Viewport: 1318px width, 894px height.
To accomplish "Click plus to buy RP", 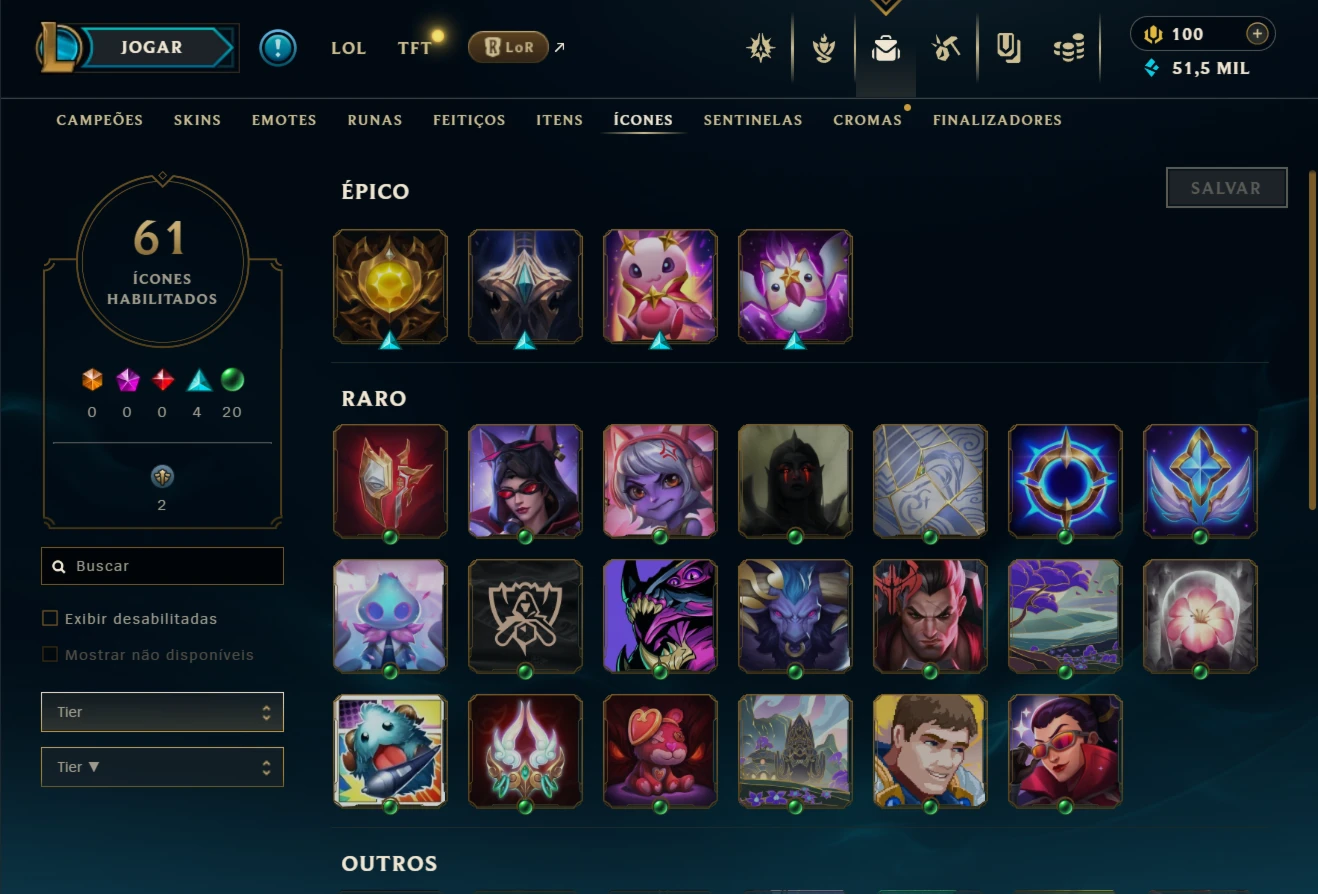I will 1257,34.
